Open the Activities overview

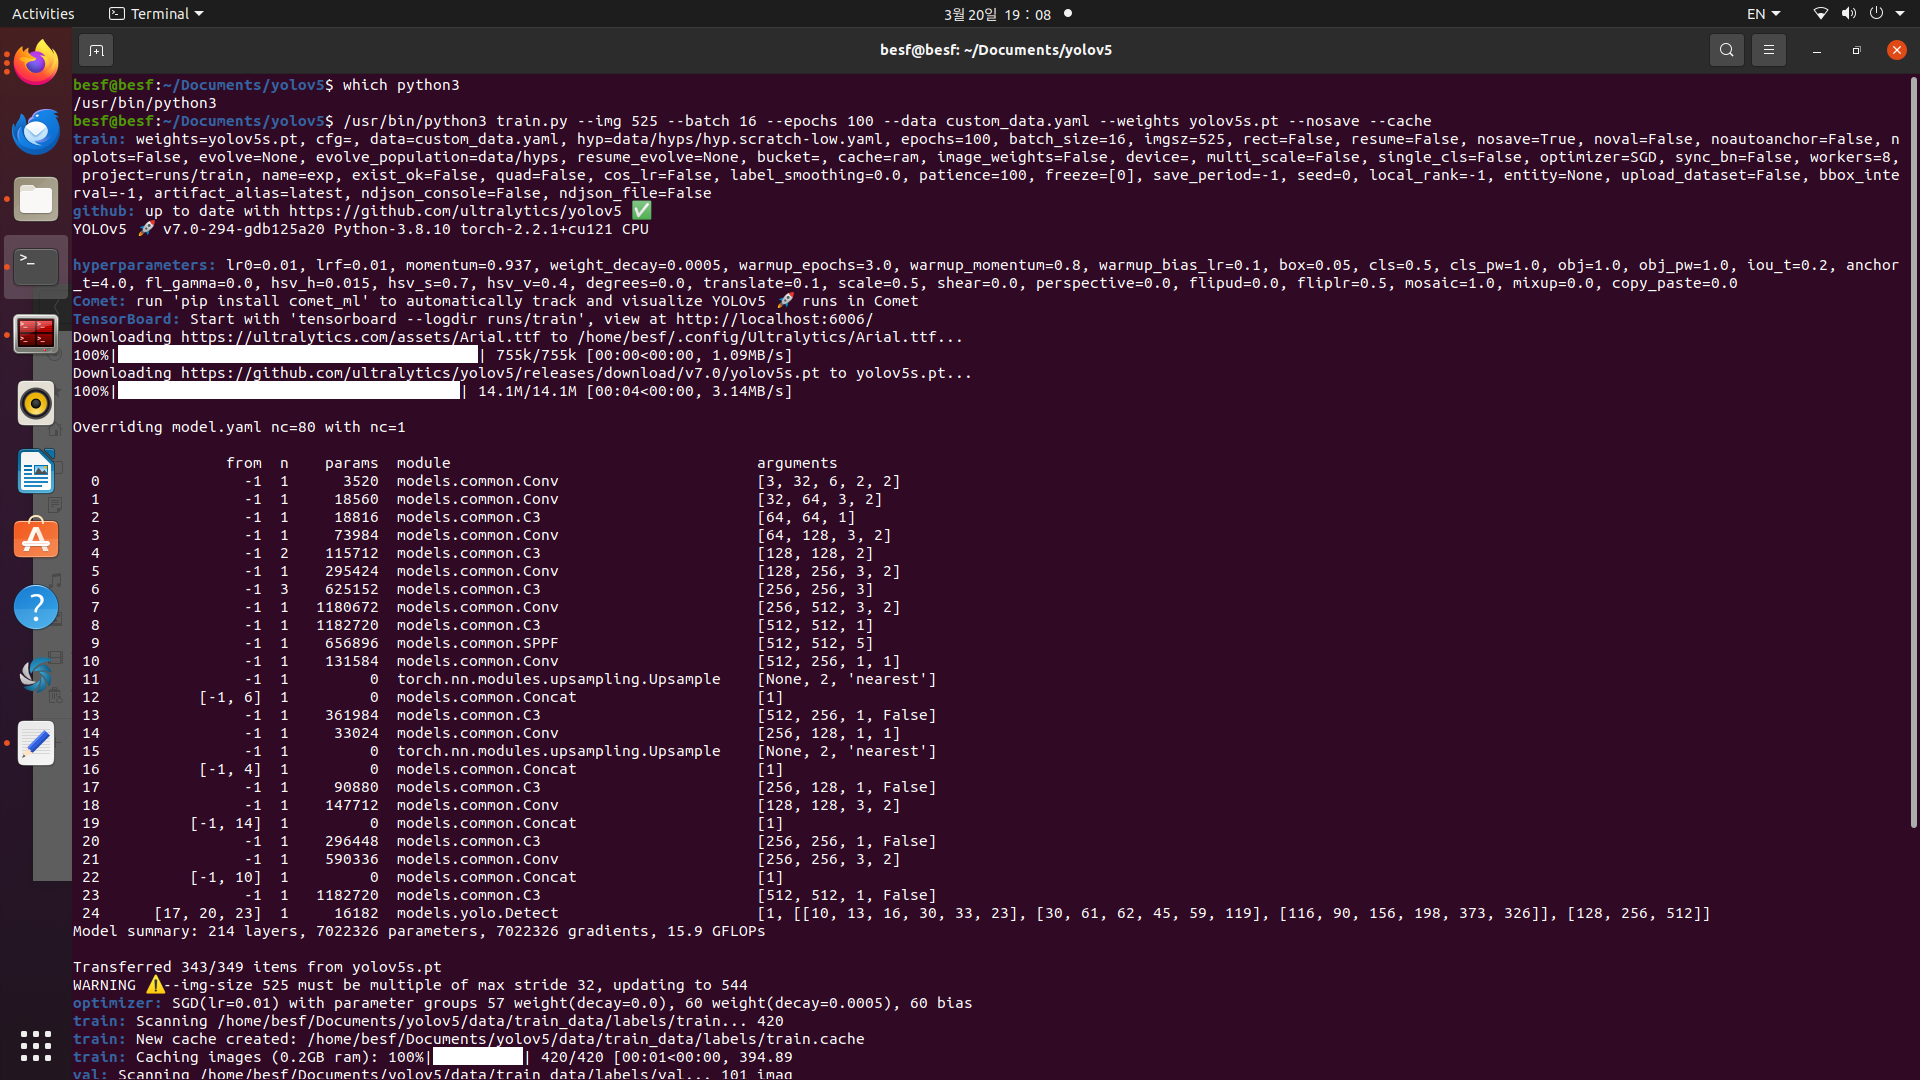[x=43, y=14]
